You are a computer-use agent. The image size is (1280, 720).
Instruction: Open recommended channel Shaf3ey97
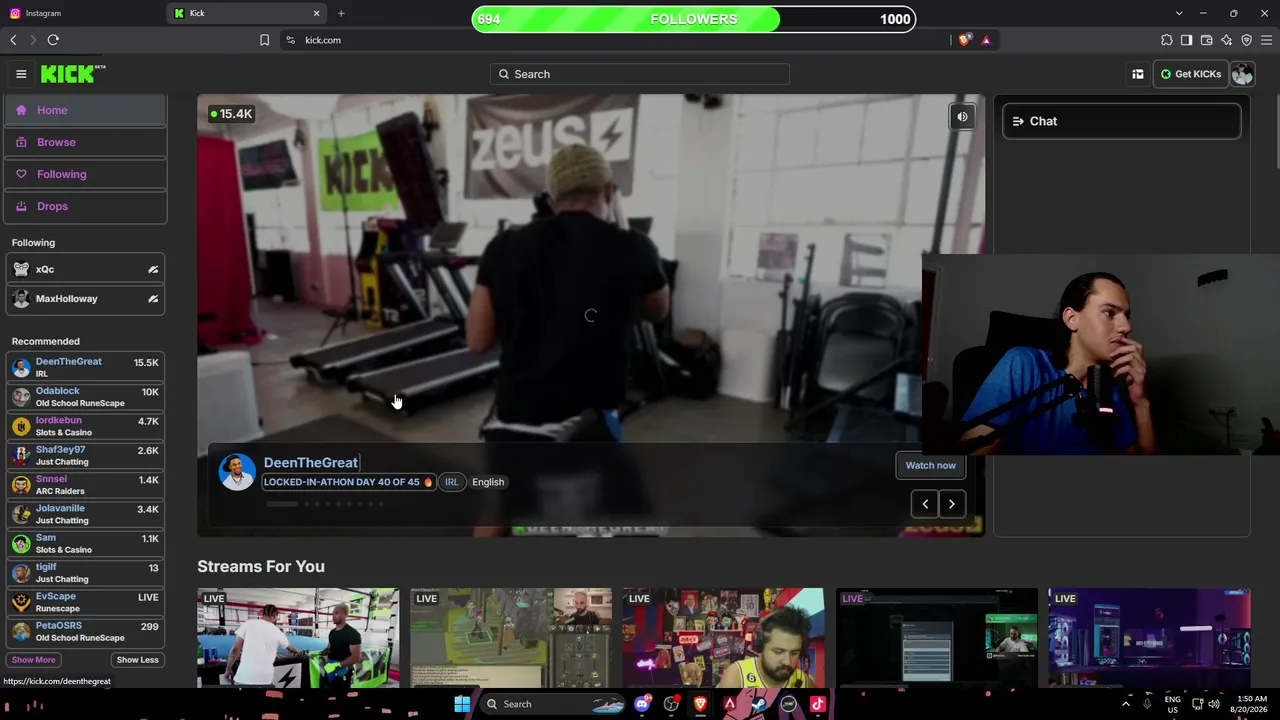tap(86, 455)
